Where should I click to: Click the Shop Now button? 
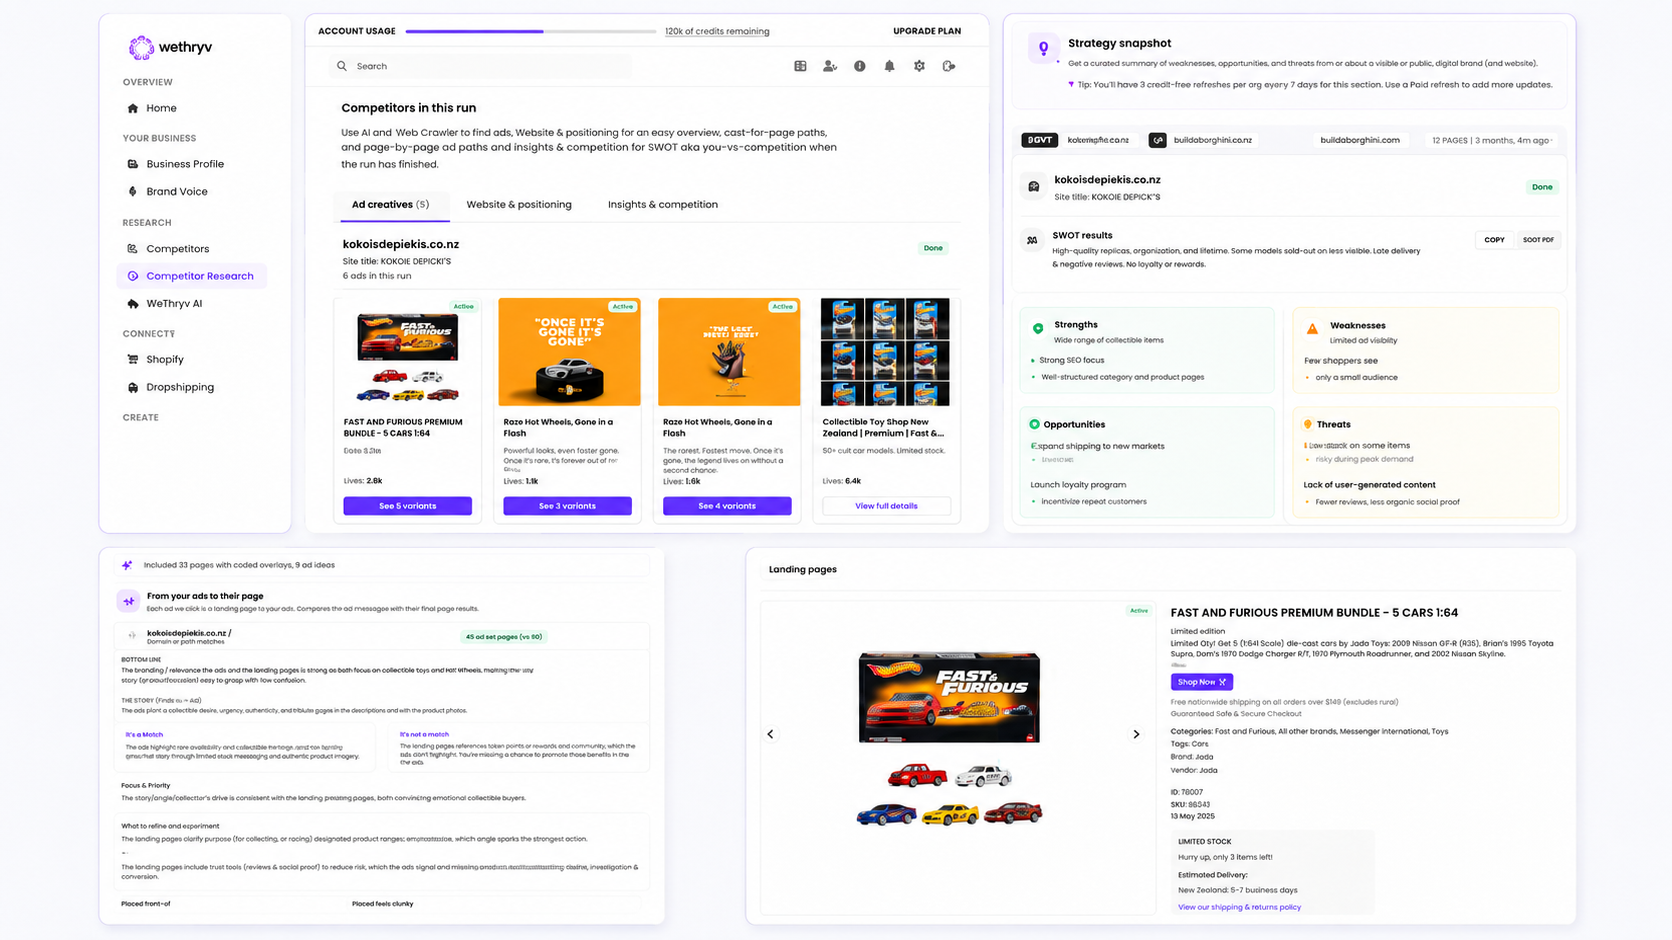coord(1202,682)
